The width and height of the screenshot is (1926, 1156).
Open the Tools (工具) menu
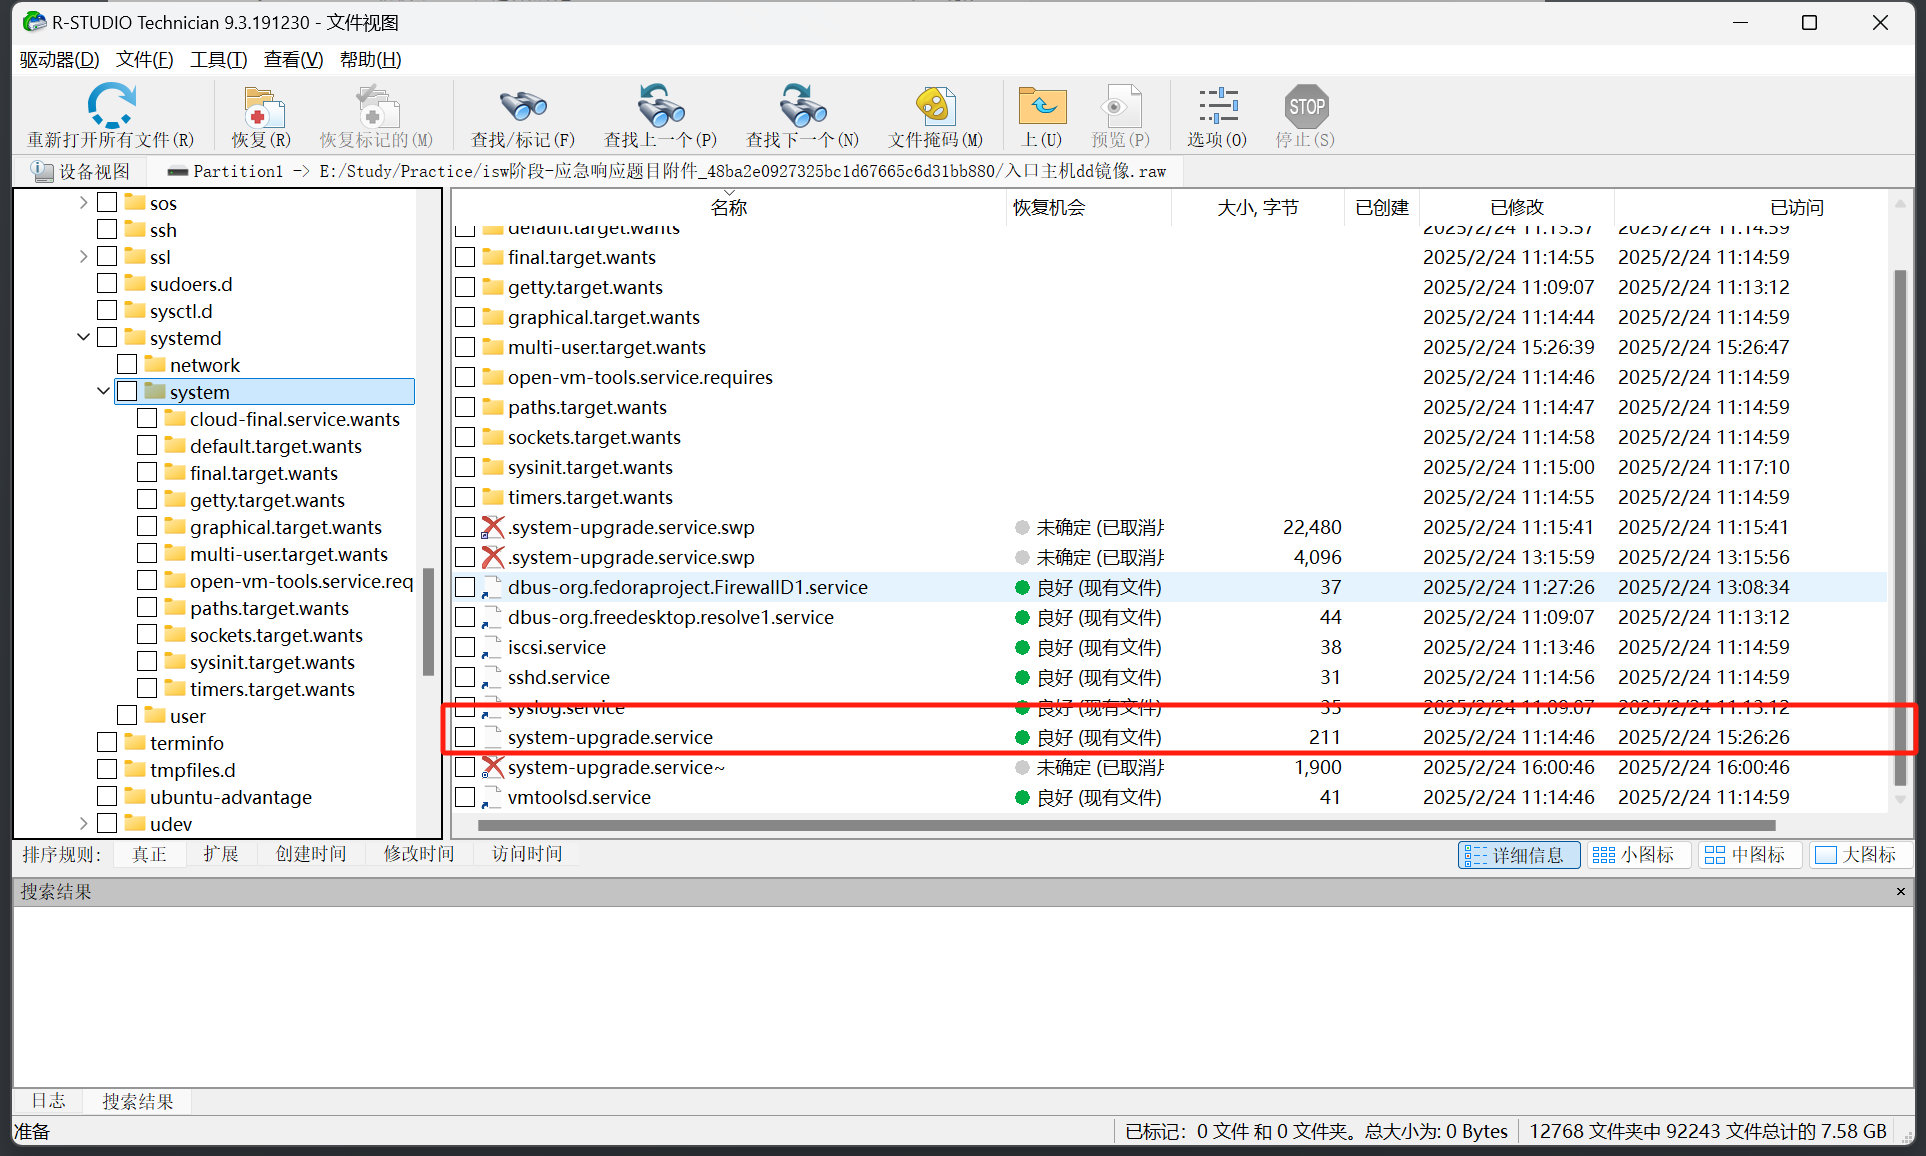(x=218, y=59)
